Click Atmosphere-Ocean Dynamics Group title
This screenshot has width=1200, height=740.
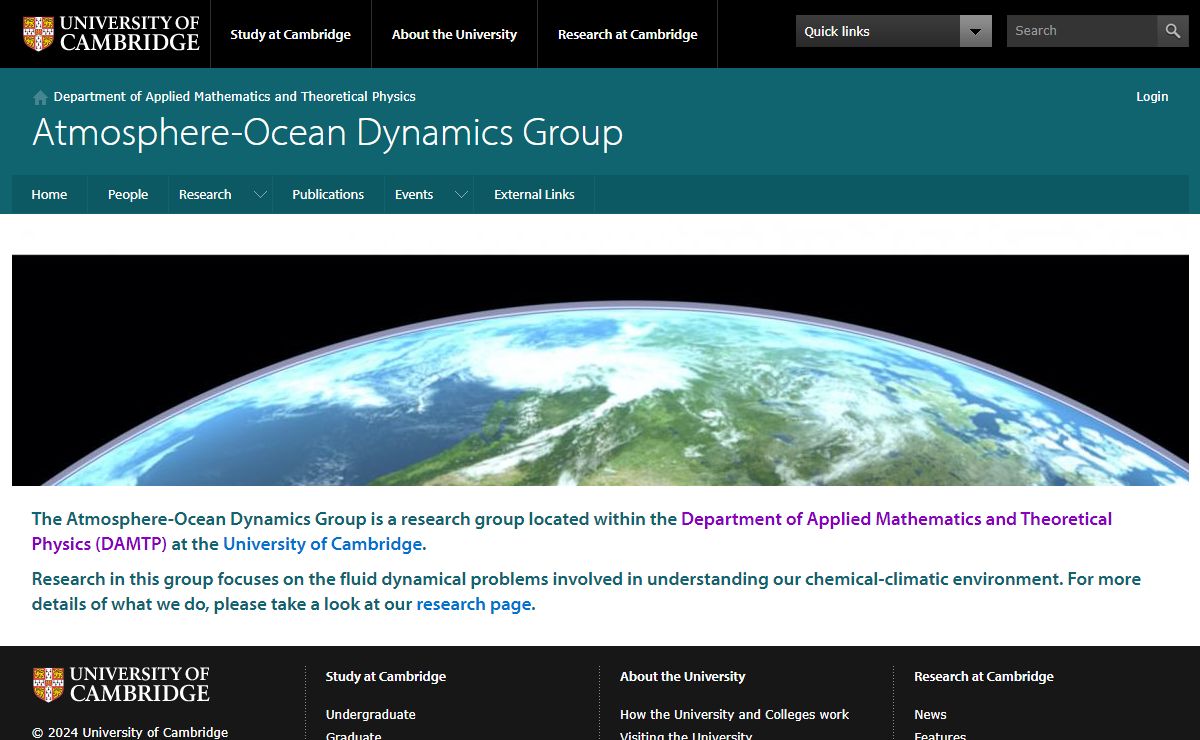[328, 133]
